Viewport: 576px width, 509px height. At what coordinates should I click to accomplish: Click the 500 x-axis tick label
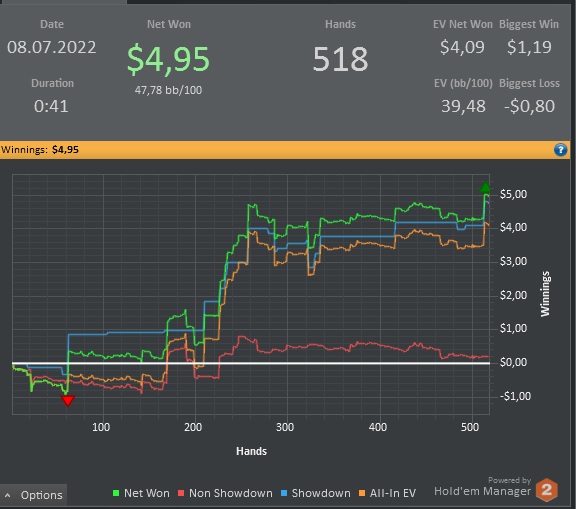[x=470, y=427]
